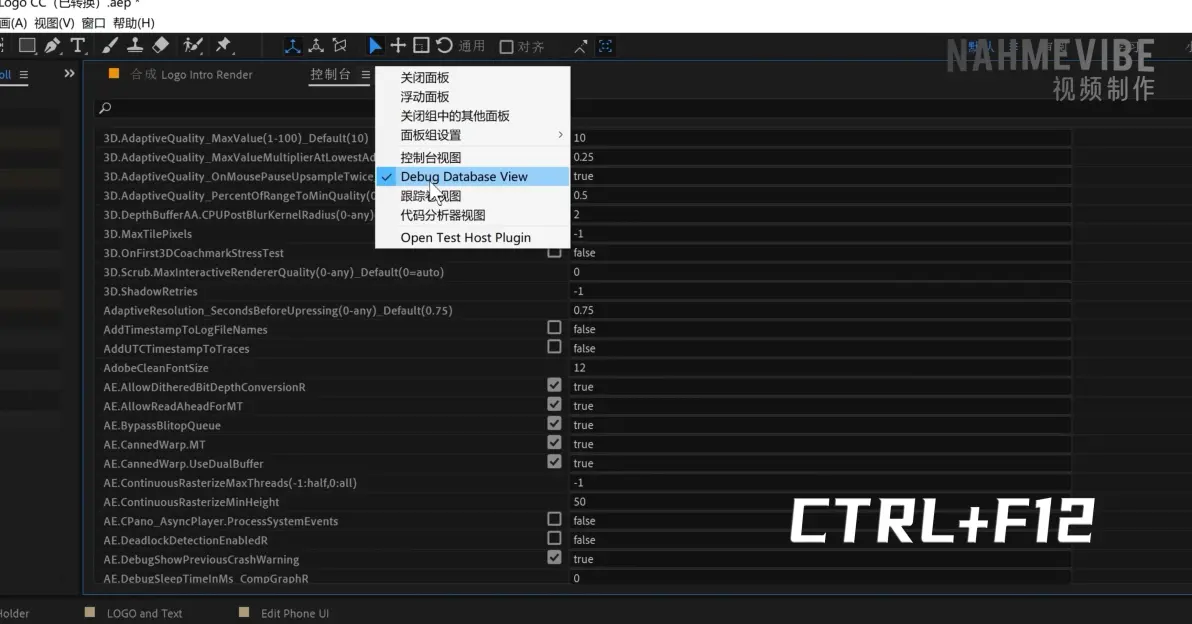Screen dimensions: 1192x624
Task: Enable the AE.CPano_AsyncPlayer.ProcessSystemEvents checkbox
Action: coord(555,518)
